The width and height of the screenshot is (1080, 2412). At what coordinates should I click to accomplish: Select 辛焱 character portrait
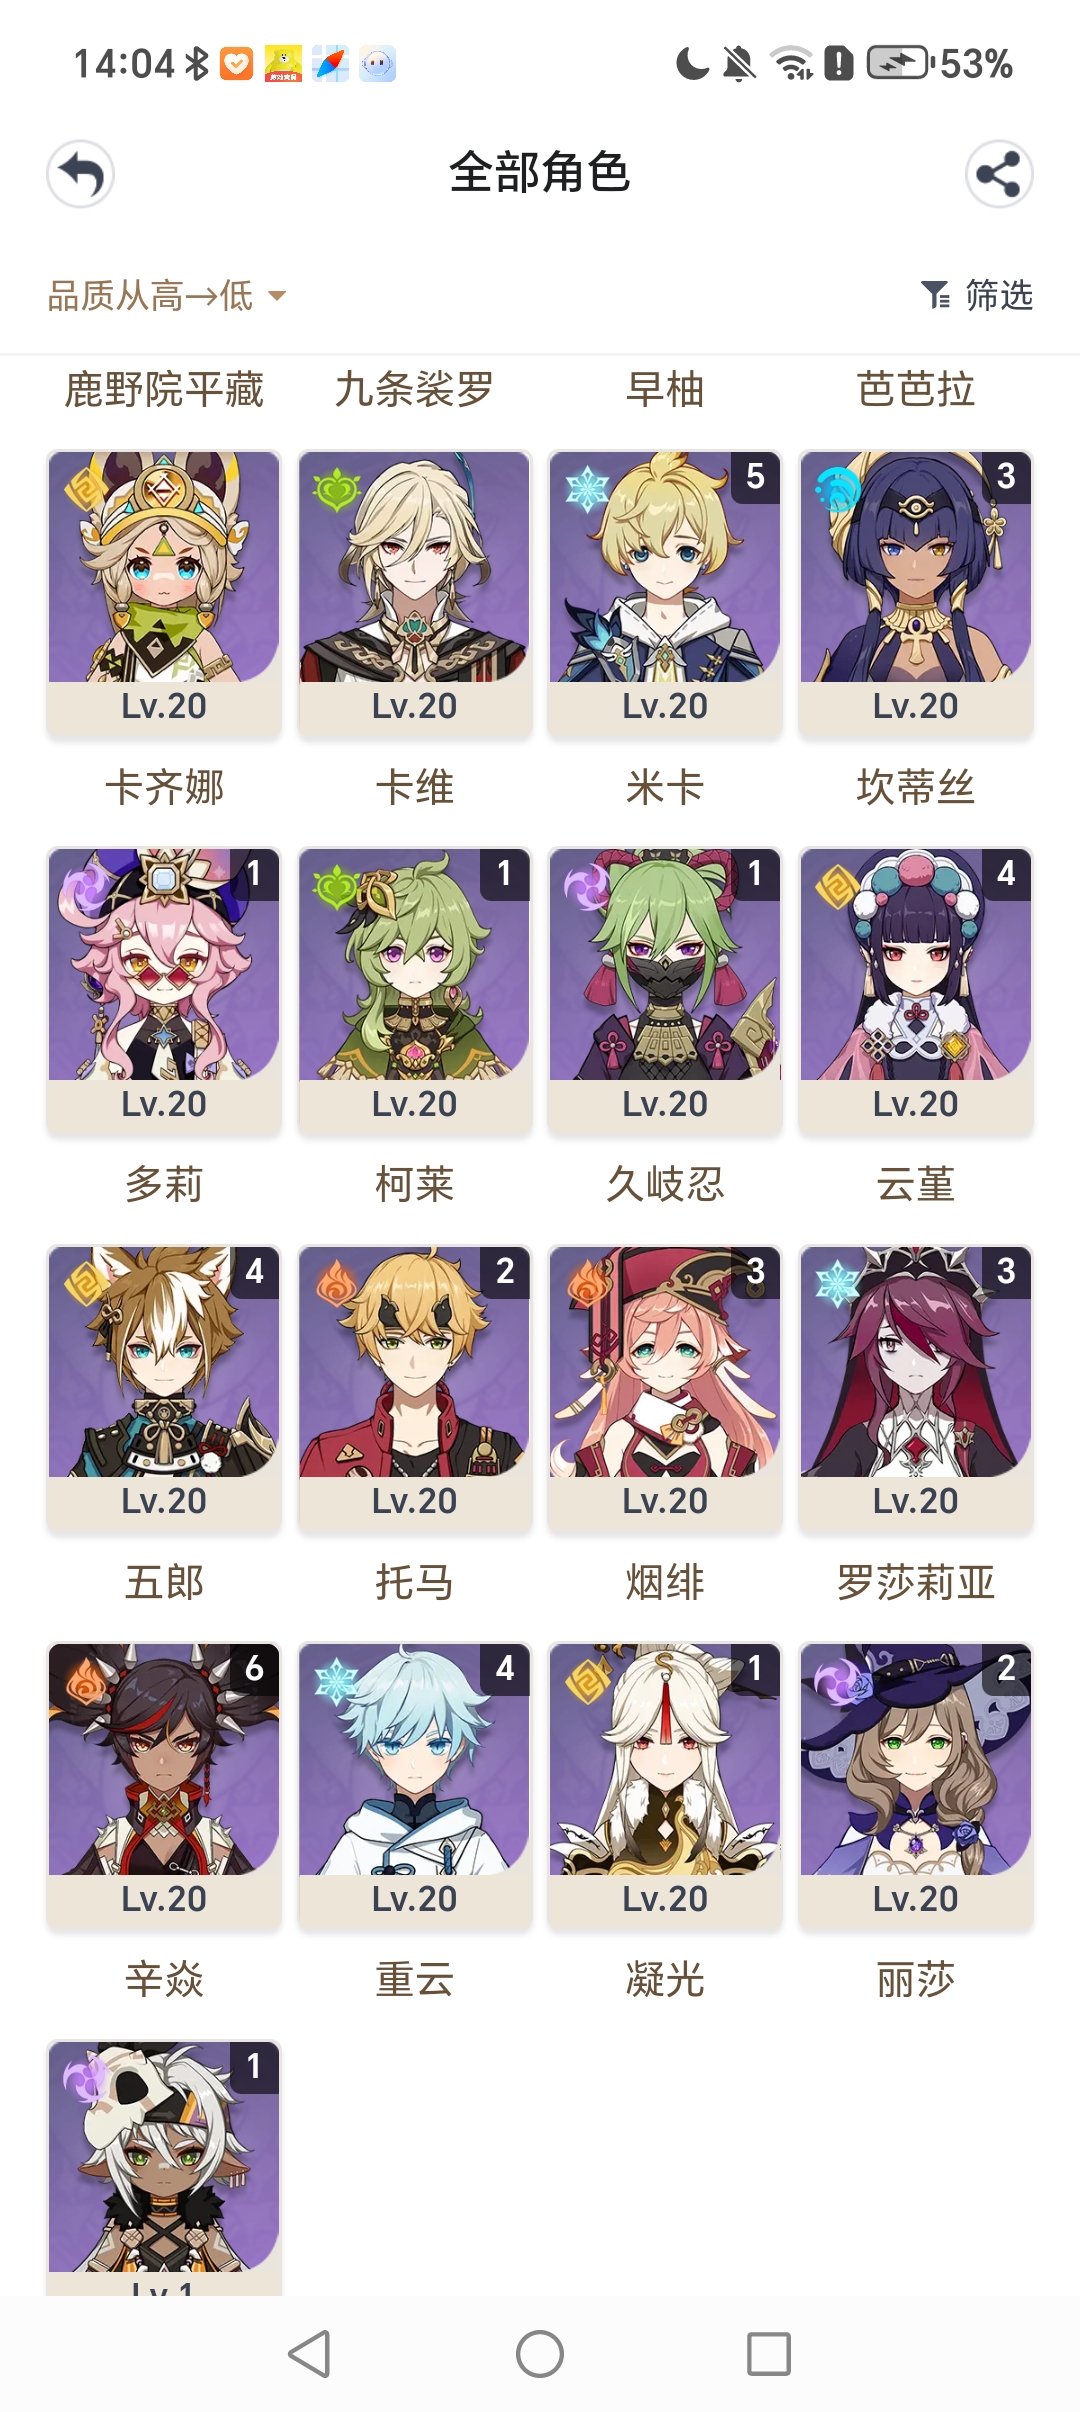tap(164, 1787)
